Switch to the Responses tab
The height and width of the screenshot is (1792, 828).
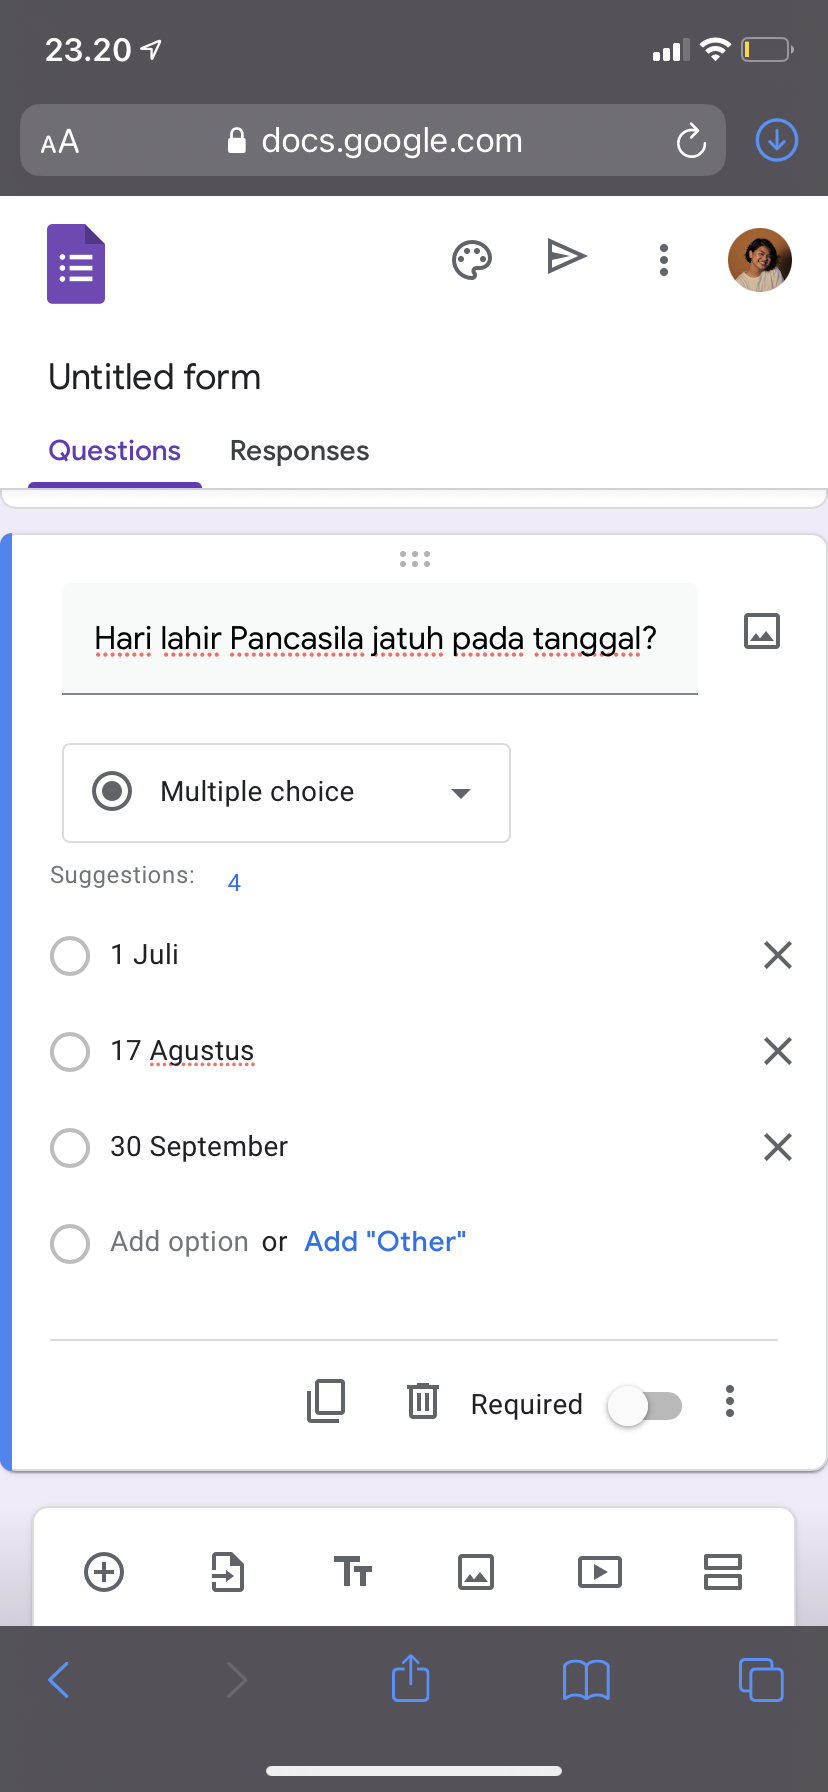[299, 451]
